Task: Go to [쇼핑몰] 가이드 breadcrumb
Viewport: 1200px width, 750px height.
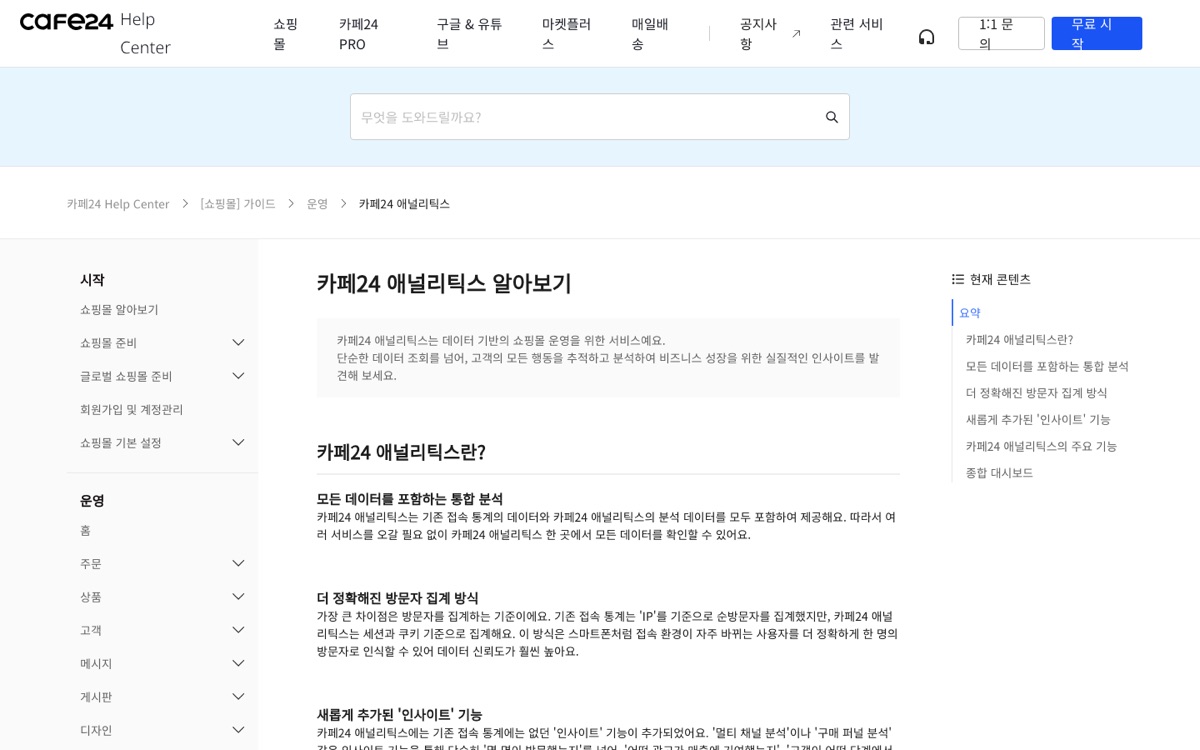Action: click(238, 204)
